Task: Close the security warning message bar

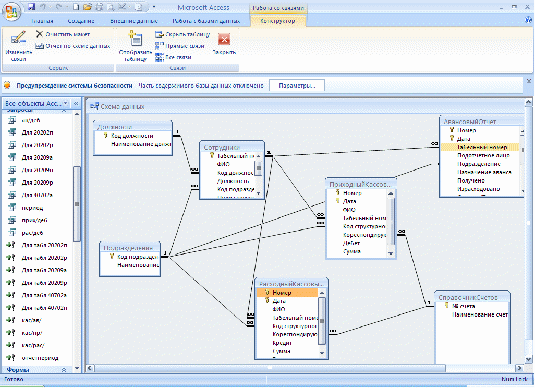Action: 529,81
